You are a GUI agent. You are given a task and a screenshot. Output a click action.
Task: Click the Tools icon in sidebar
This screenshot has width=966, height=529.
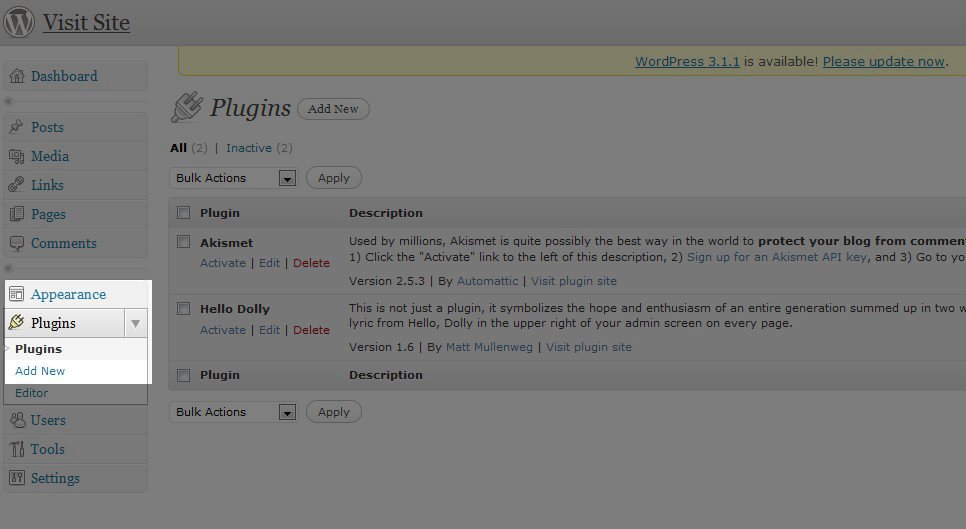(x=17, y=449)
